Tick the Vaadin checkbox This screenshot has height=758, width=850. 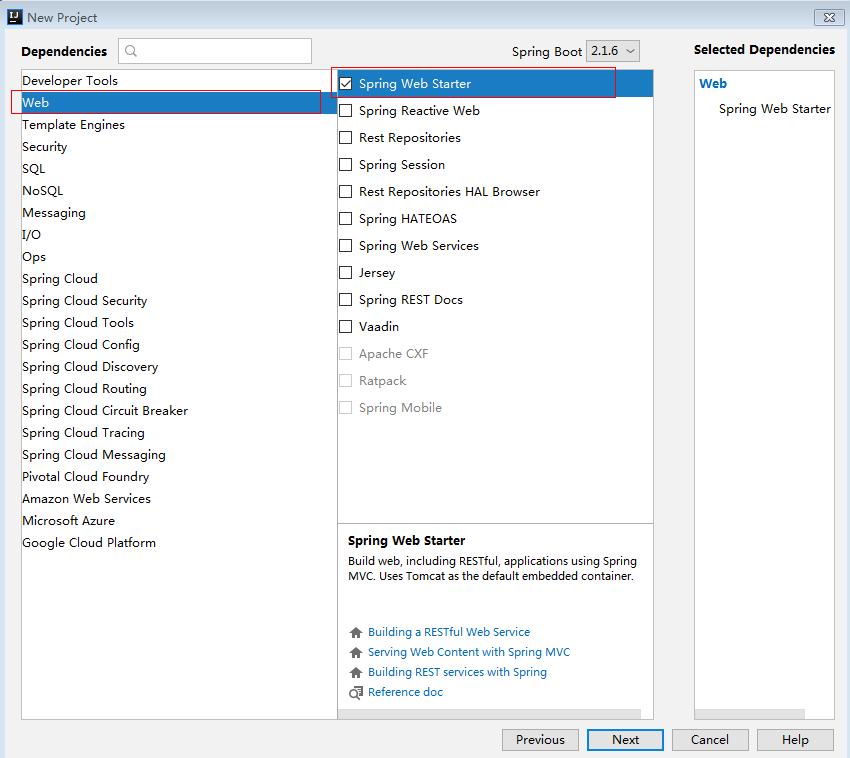345,326
